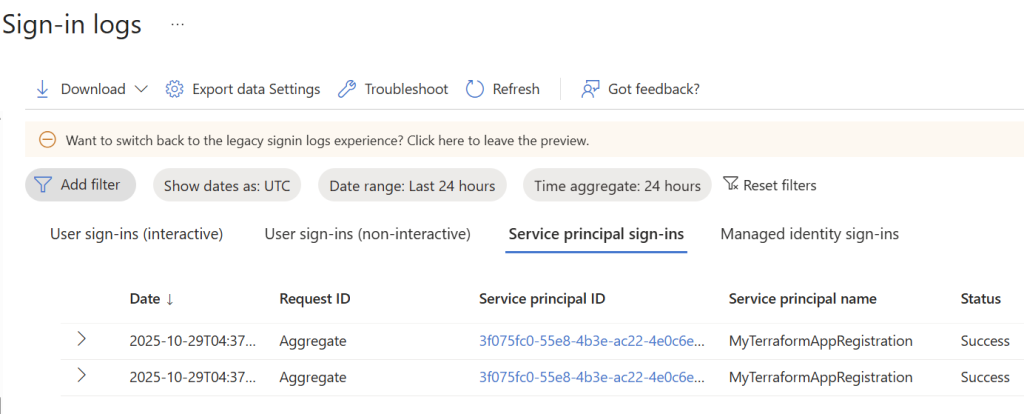Sort by the Date column header
Image resolution: width=1024 pixels, height=414 pixels.
[x=152, y=298]
